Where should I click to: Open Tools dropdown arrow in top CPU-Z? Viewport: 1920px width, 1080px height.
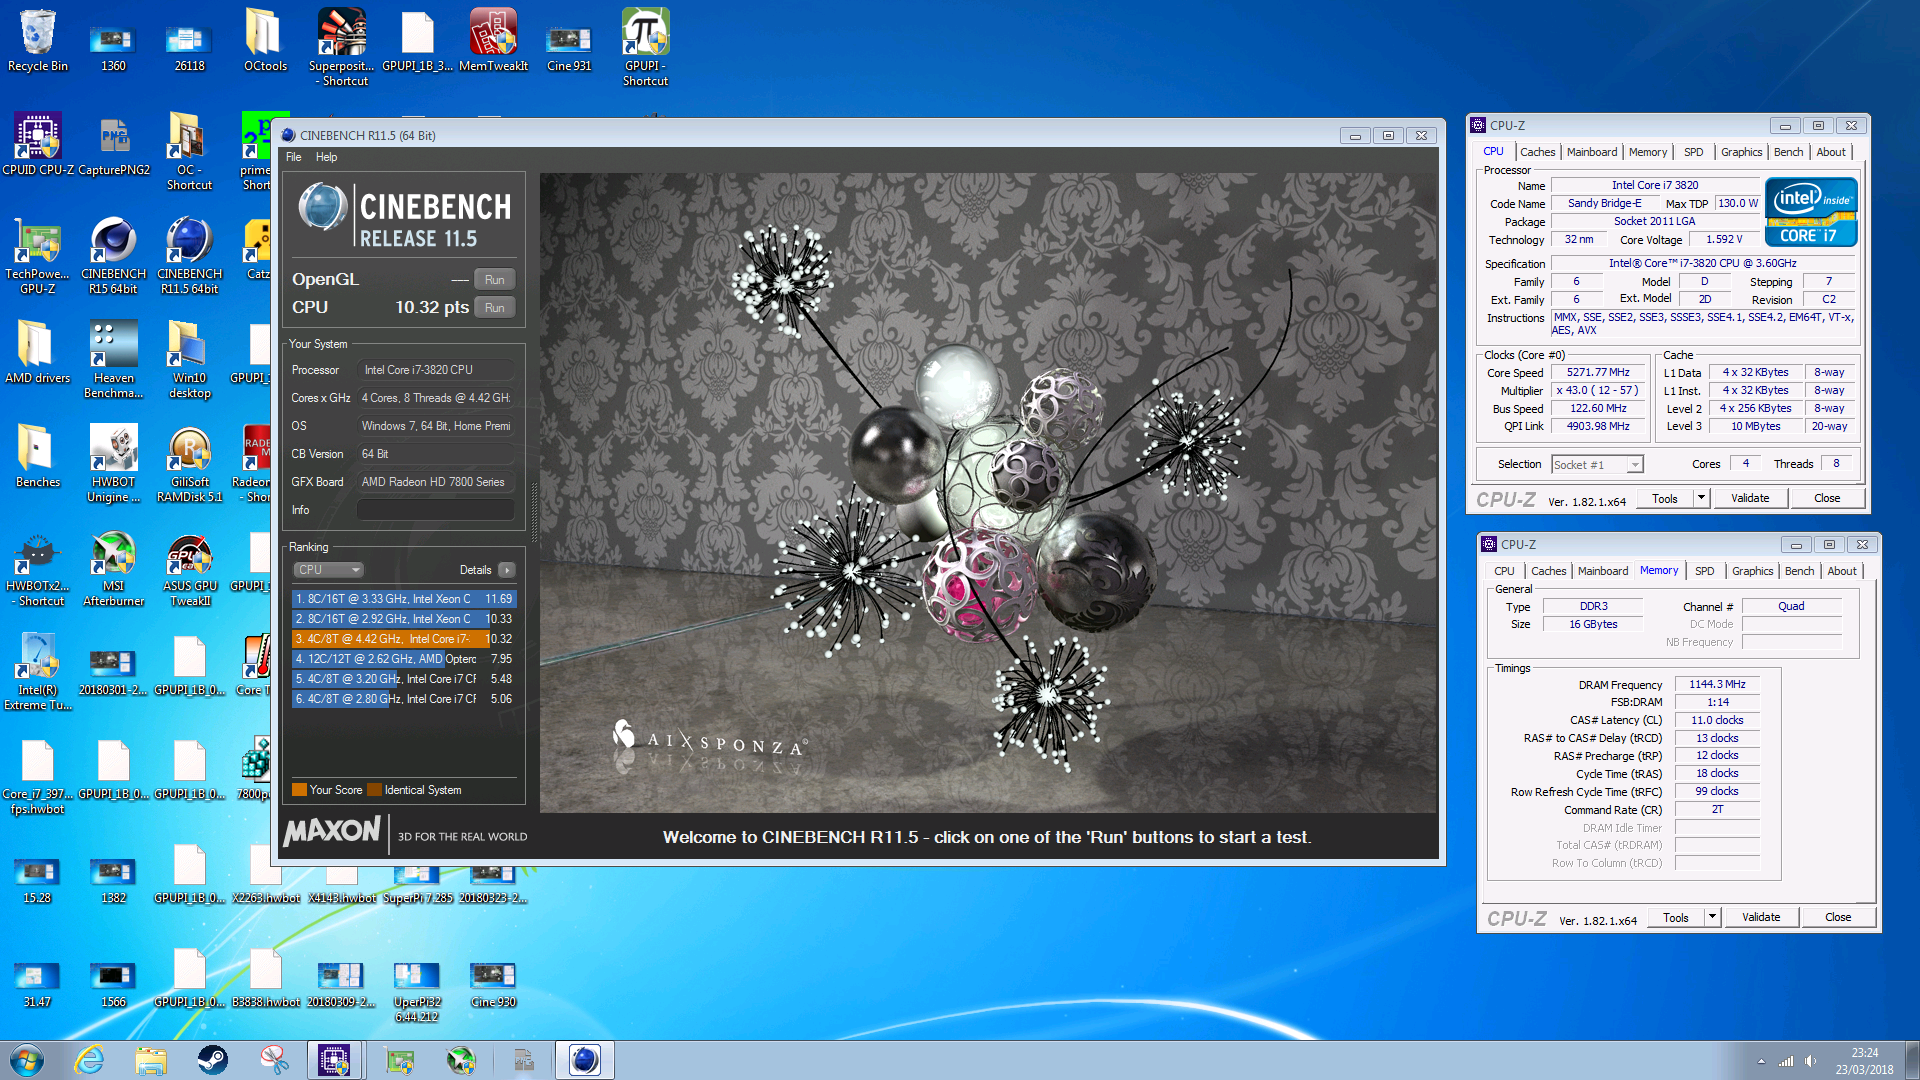(1701, 498)
